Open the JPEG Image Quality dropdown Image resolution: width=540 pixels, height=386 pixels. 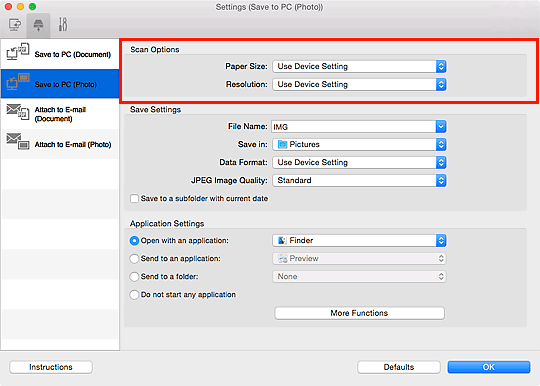359,180
